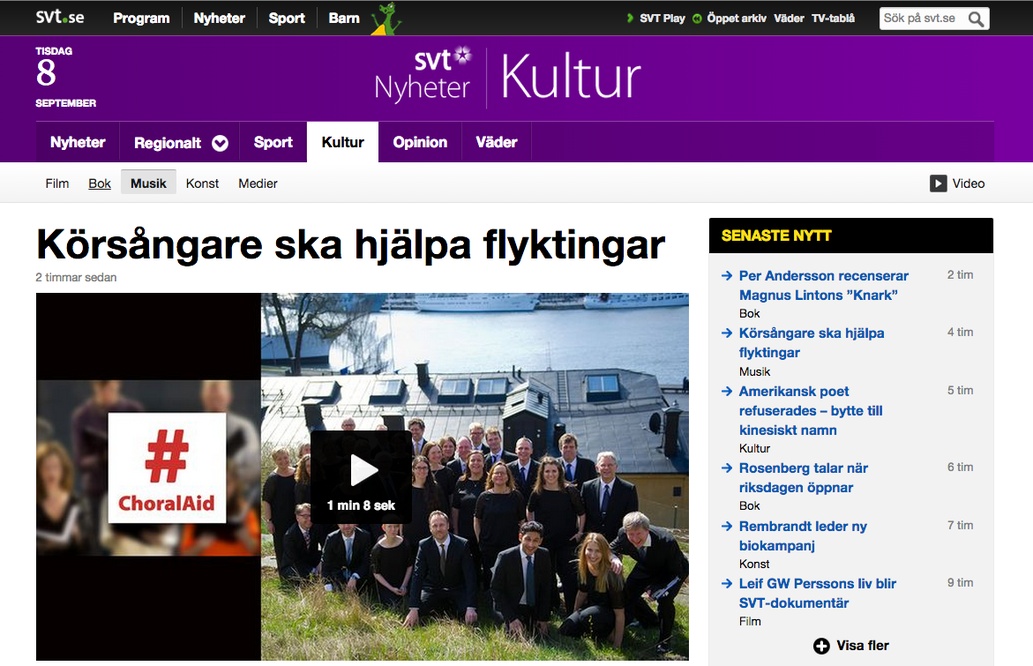Go to Öppet arkiv

pos(736,18)
